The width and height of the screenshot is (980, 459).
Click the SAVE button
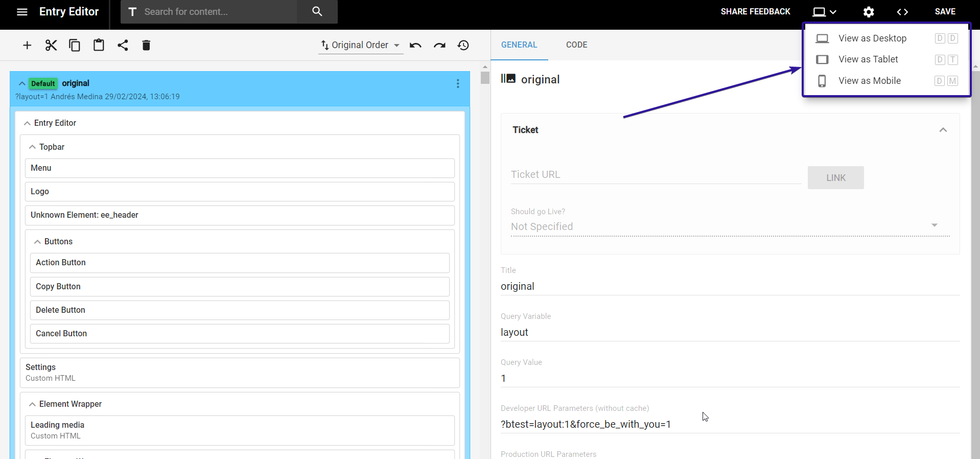tap(945, 12)
